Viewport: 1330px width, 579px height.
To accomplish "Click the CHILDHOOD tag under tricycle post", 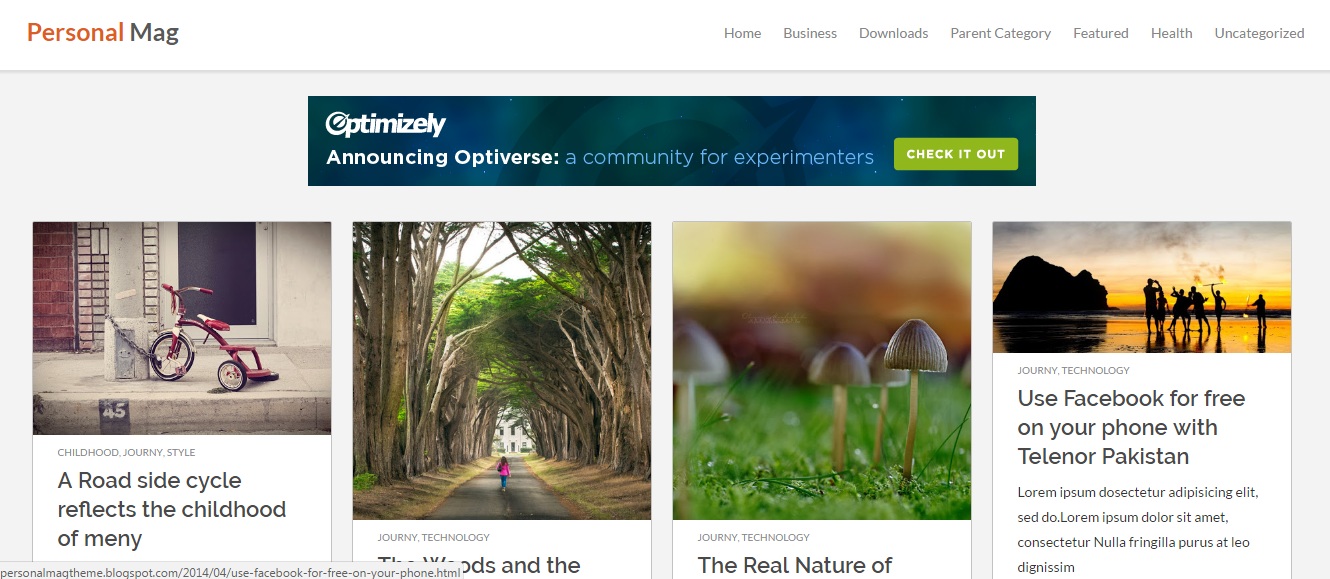I will click(88, 453).
